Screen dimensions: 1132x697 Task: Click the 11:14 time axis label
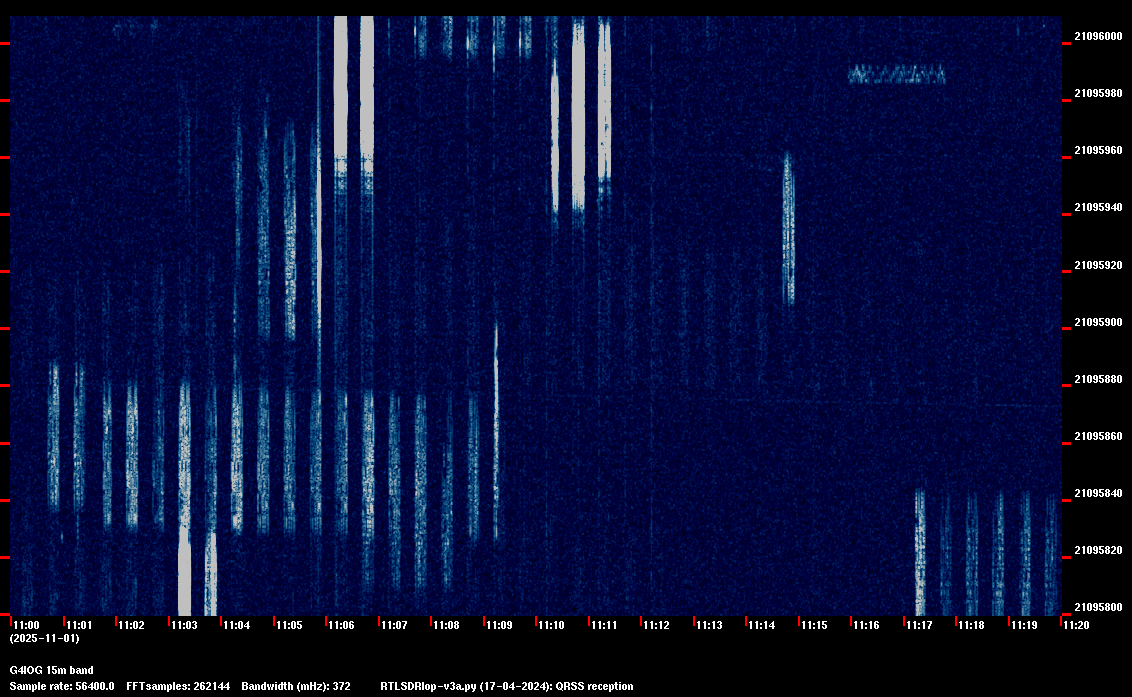pyautogui.click(x=761, y=625)
